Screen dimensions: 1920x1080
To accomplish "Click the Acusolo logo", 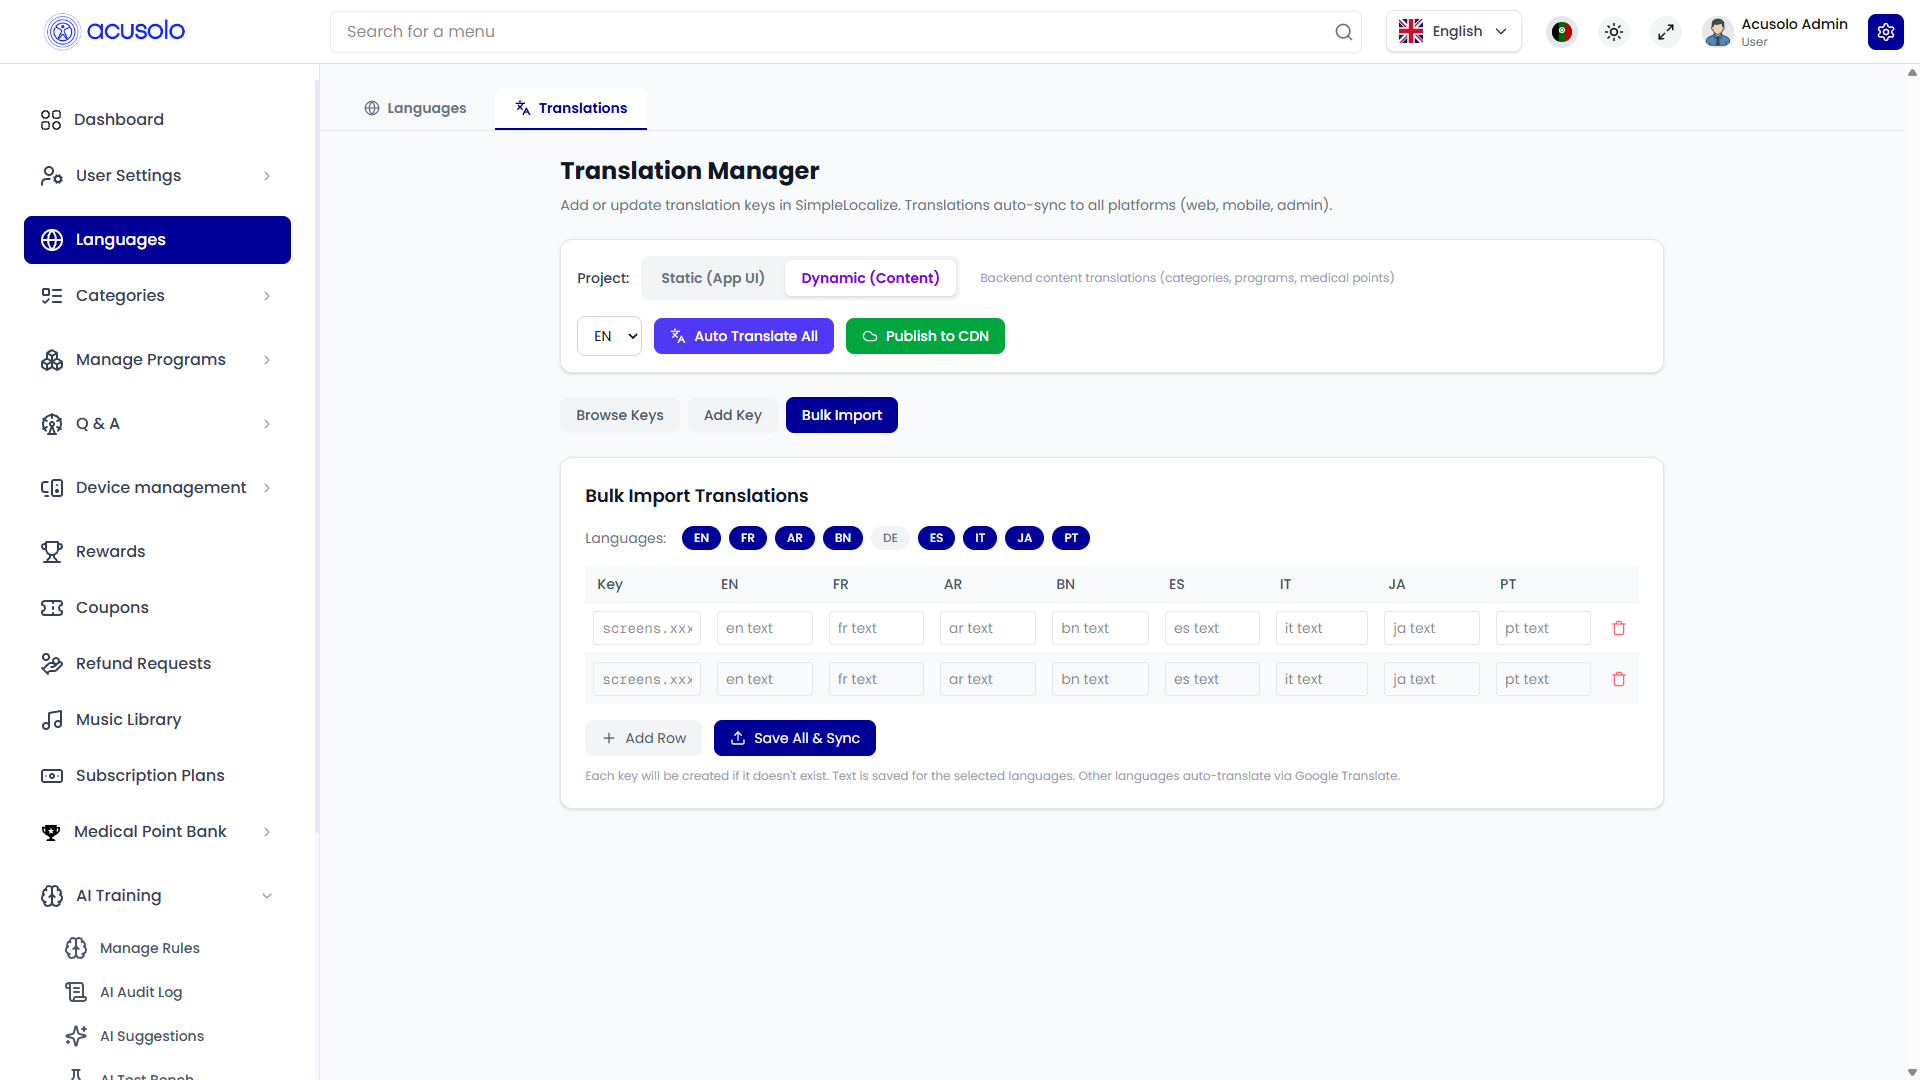I will [x=115, y=32].
